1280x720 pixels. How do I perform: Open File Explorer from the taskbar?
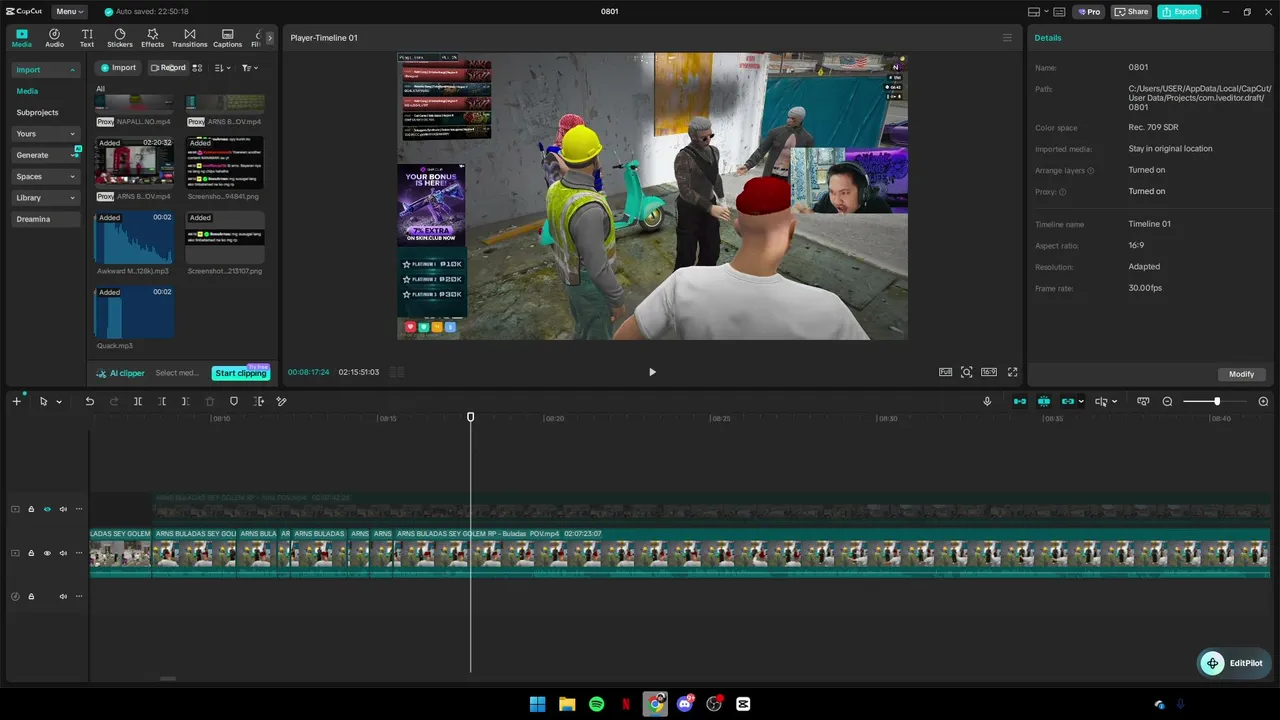pyautogui.click(x=567, y=704)
